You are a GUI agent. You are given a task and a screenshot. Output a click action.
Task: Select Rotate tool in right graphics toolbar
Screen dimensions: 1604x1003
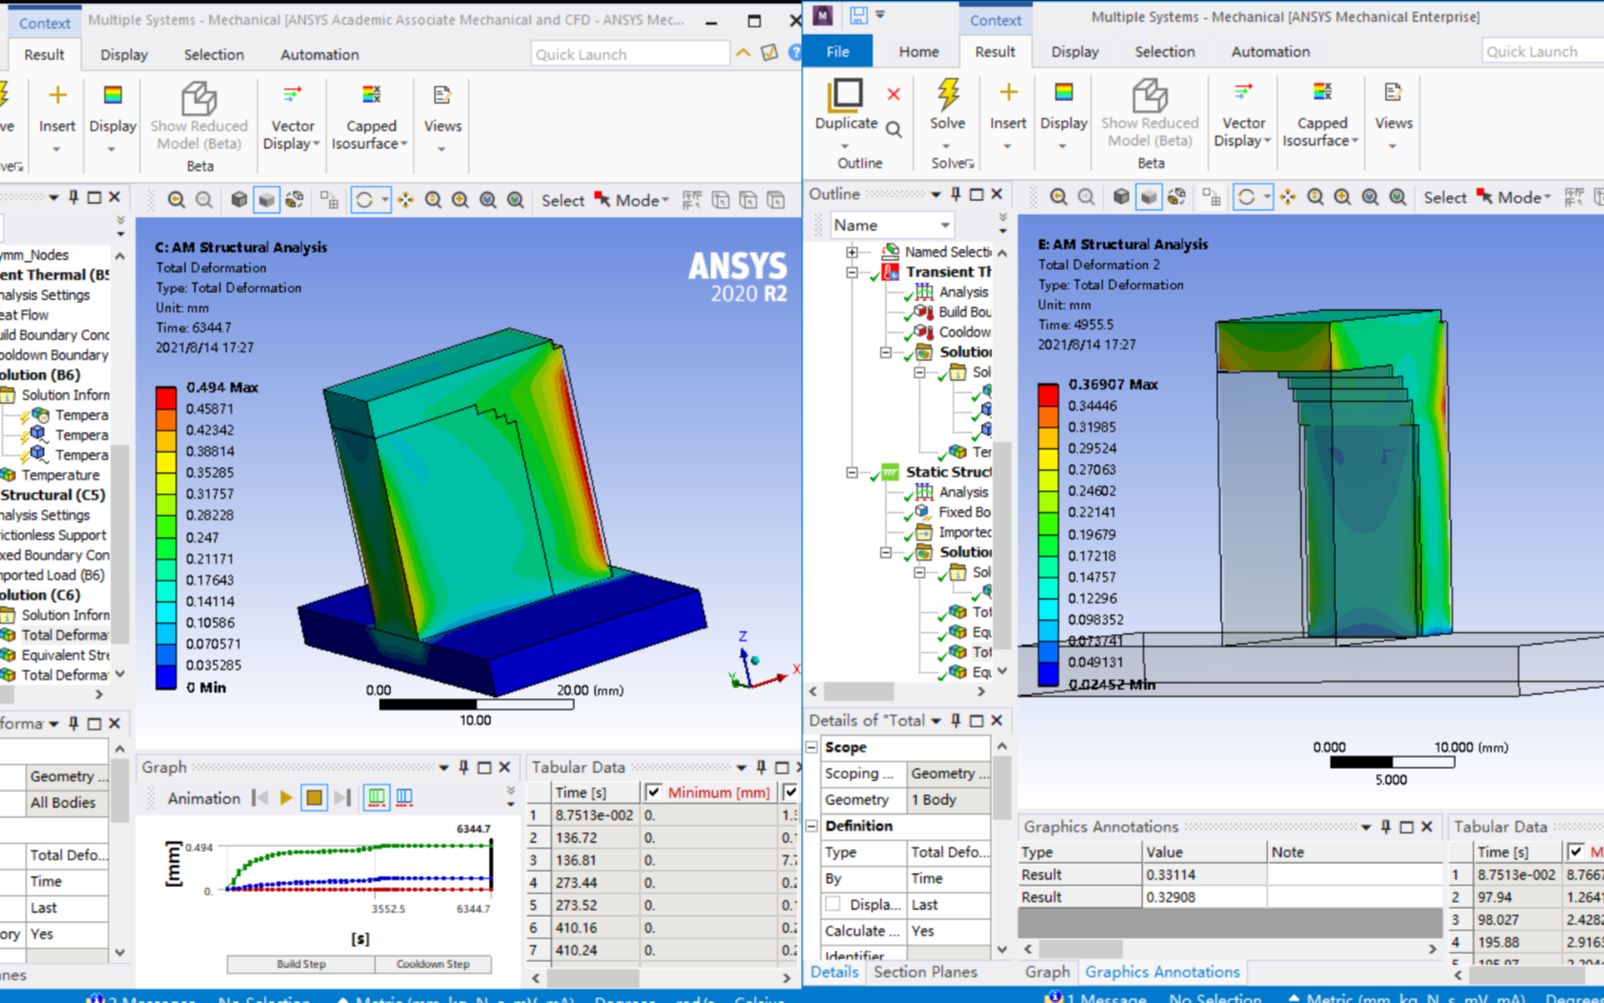pyautogui.click(x=1246, y=197)
